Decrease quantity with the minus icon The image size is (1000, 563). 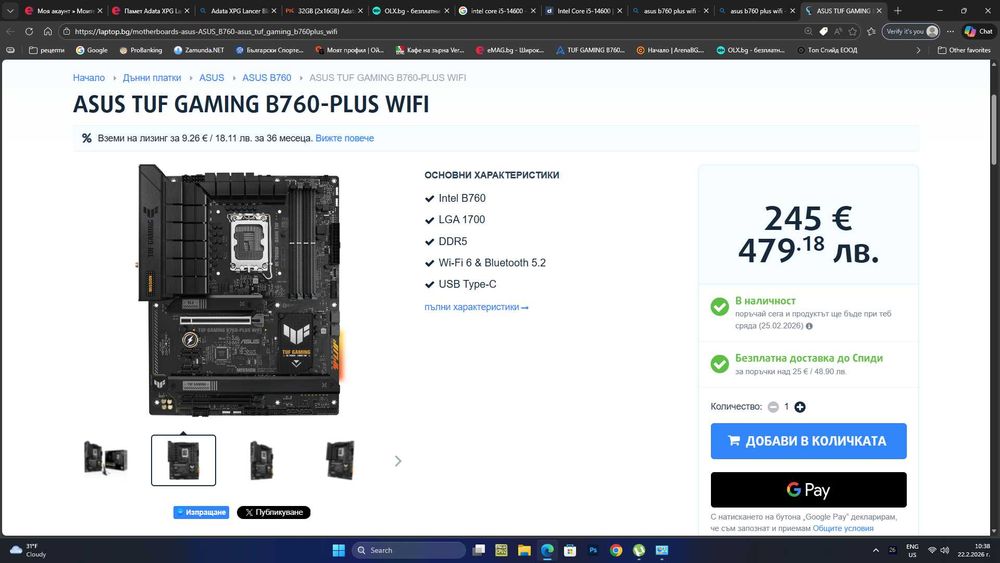click(773, 407)
